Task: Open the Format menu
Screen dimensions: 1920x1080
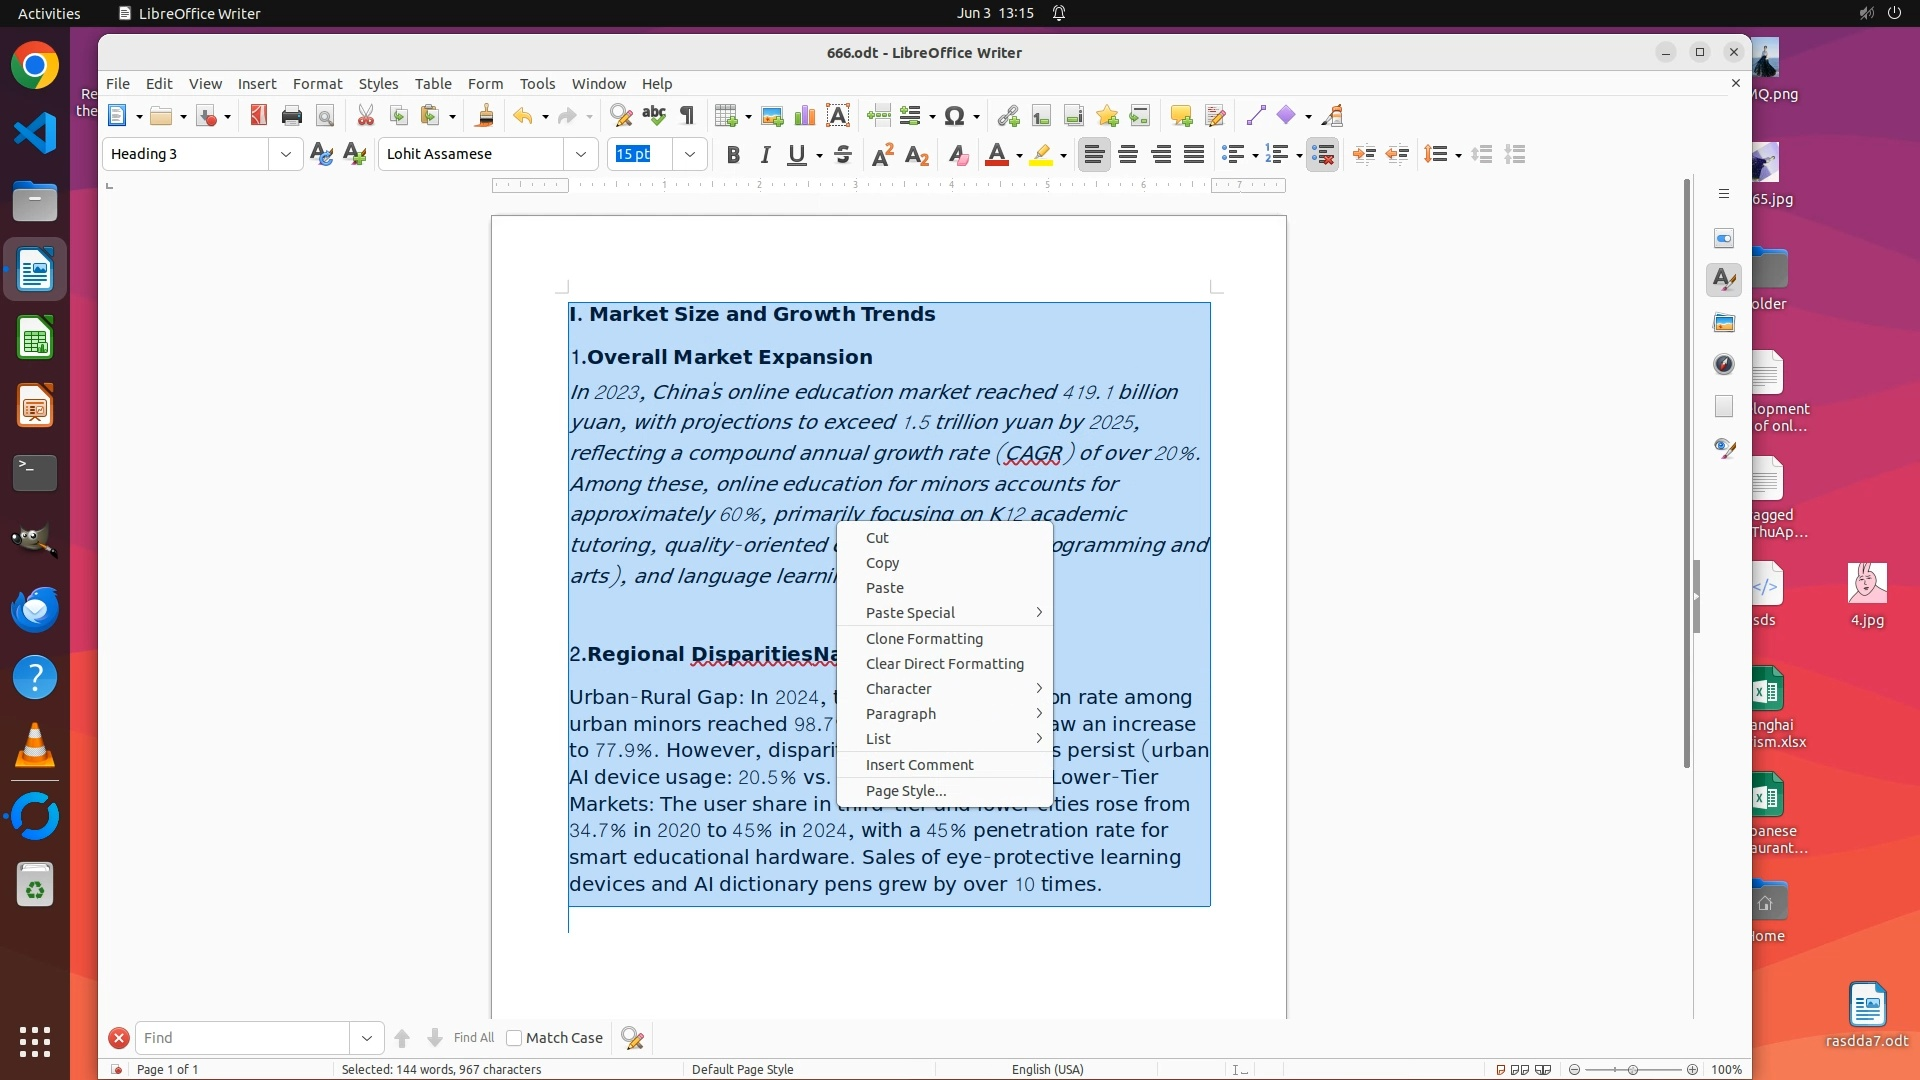Action: (317, 84)
